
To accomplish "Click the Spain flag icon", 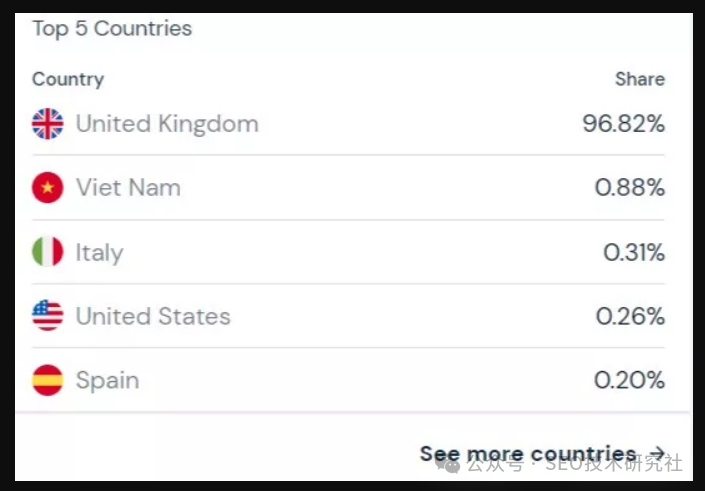I will (47, 380).
